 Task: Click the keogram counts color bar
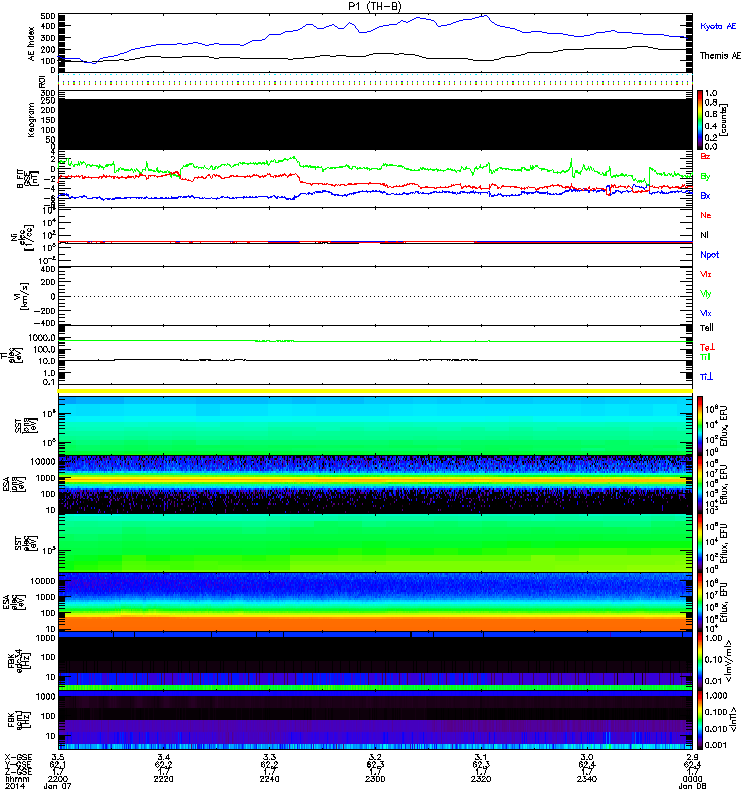point(699,119)
